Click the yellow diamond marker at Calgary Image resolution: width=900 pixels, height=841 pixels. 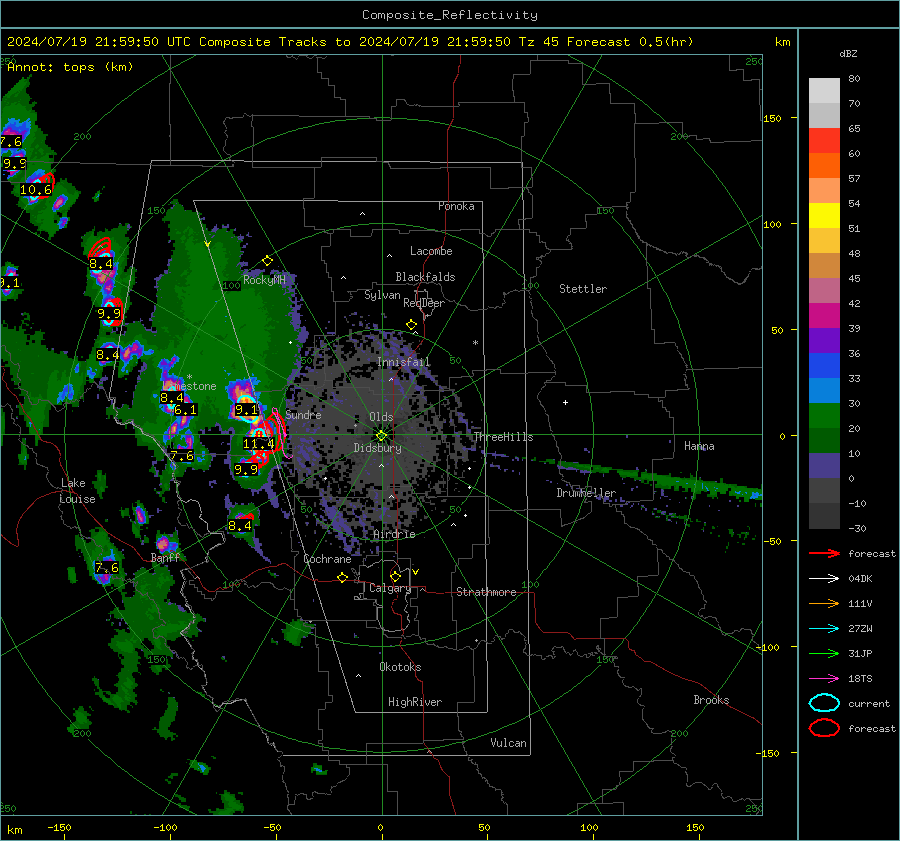click(x=395, y=576)
